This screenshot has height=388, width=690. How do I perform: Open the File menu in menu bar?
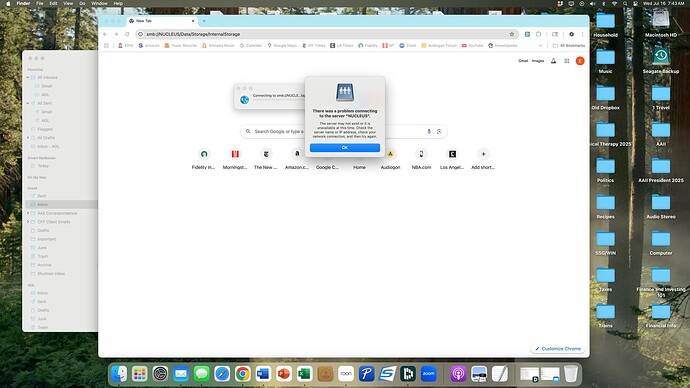(x=40, y=3)
